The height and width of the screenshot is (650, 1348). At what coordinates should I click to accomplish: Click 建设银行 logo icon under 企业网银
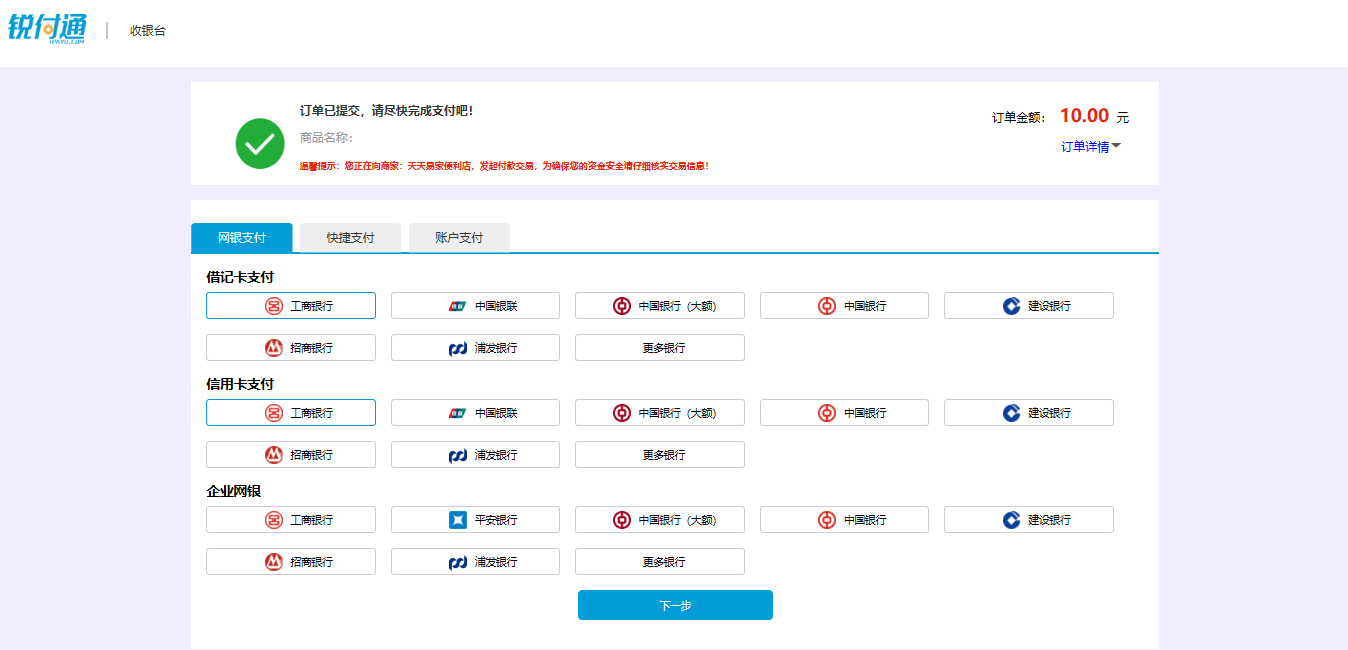[x=1011, y=520]
